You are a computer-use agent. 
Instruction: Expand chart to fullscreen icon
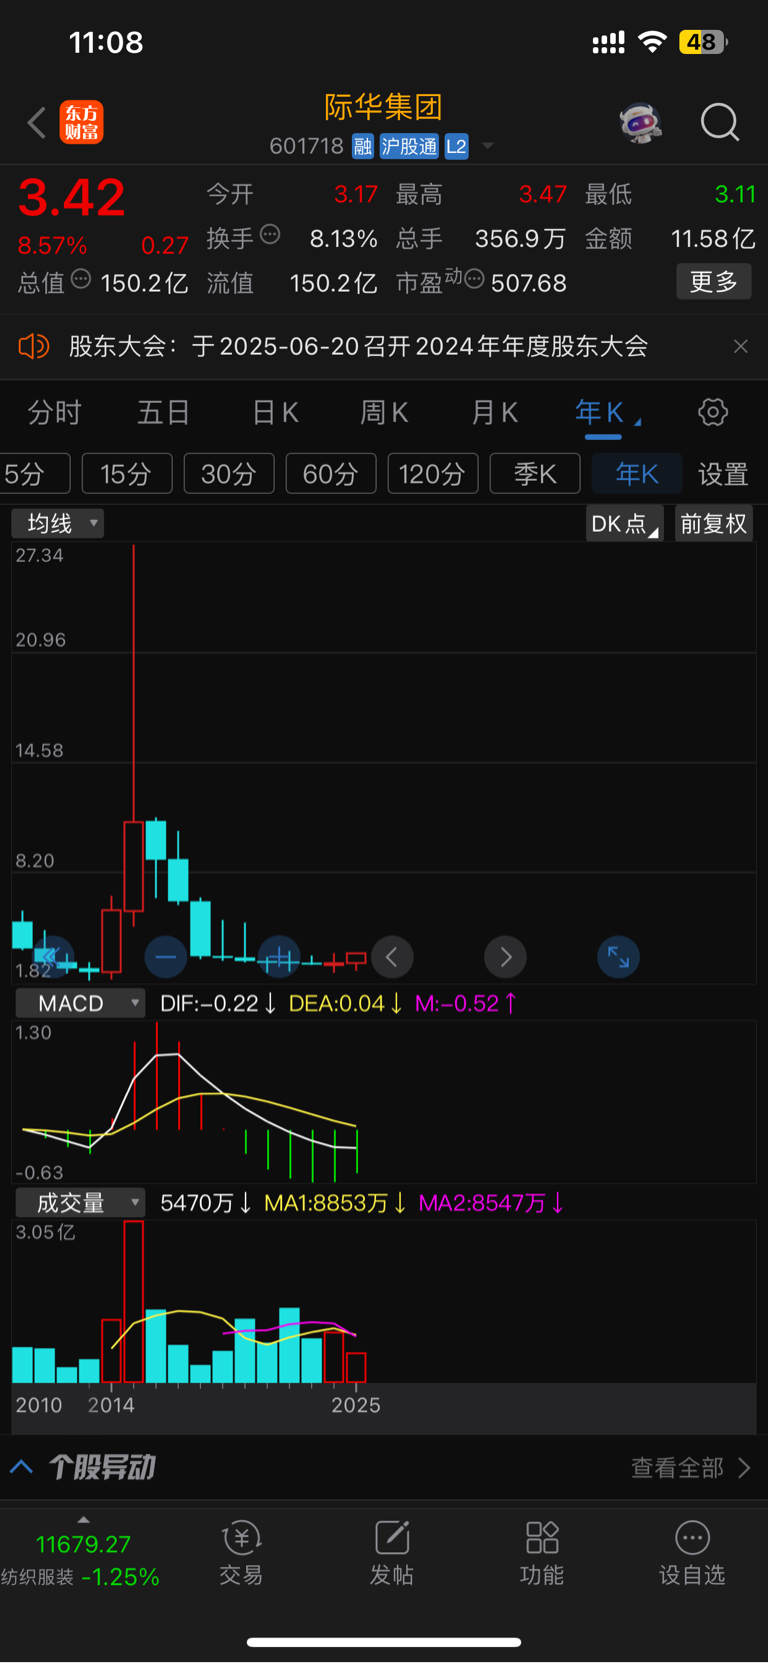pyautogui.click(x=619, y=957)
